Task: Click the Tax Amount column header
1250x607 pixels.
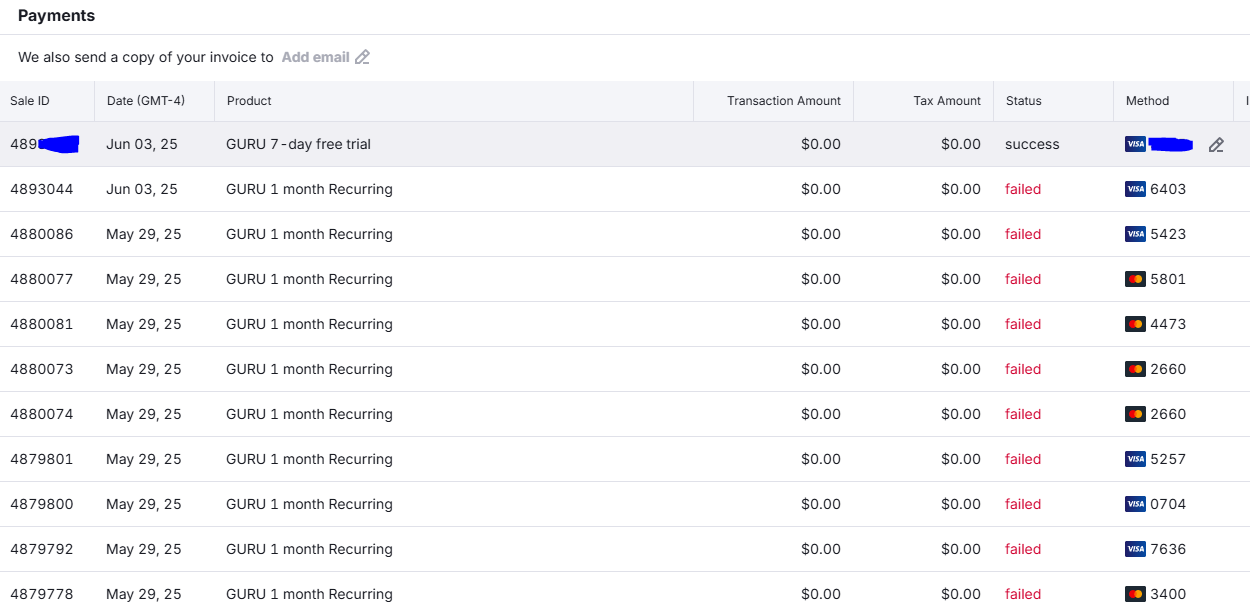Action: click(947, 101)
